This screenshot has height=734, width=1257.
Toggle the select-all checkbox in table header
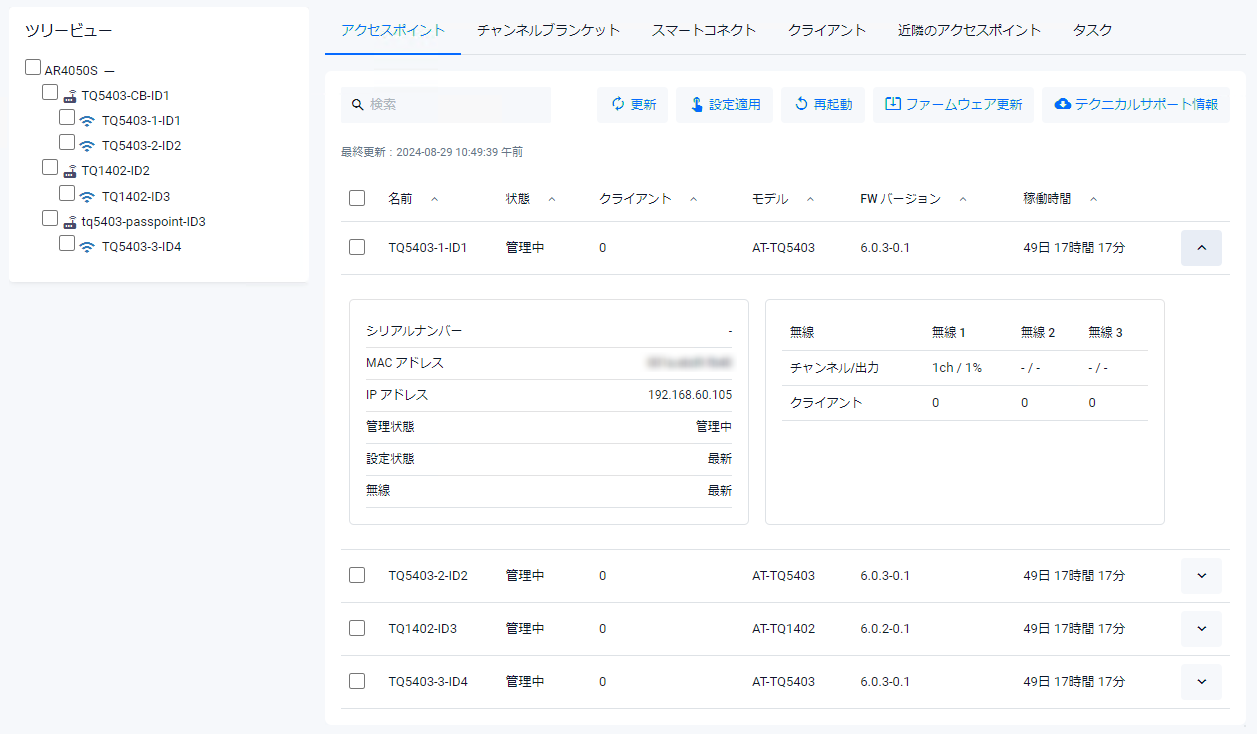click(357, 198)
